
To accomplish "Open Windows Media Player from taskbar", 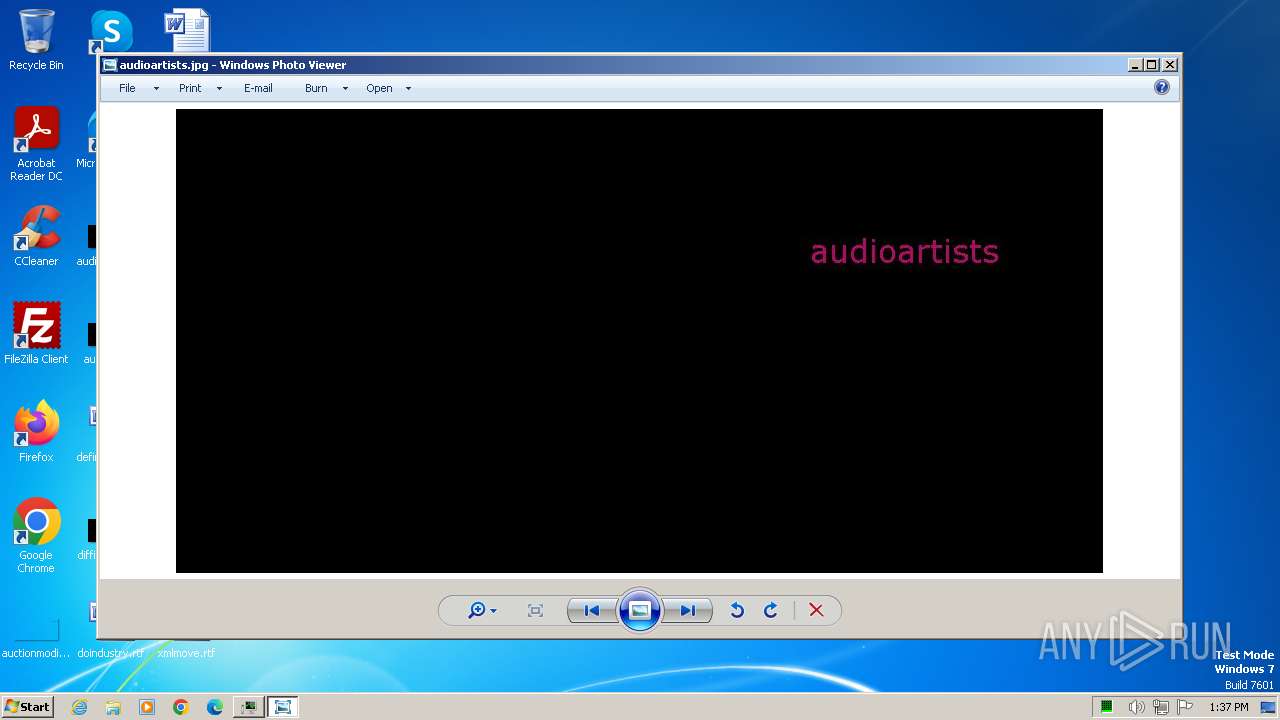I will pos(147,707).
